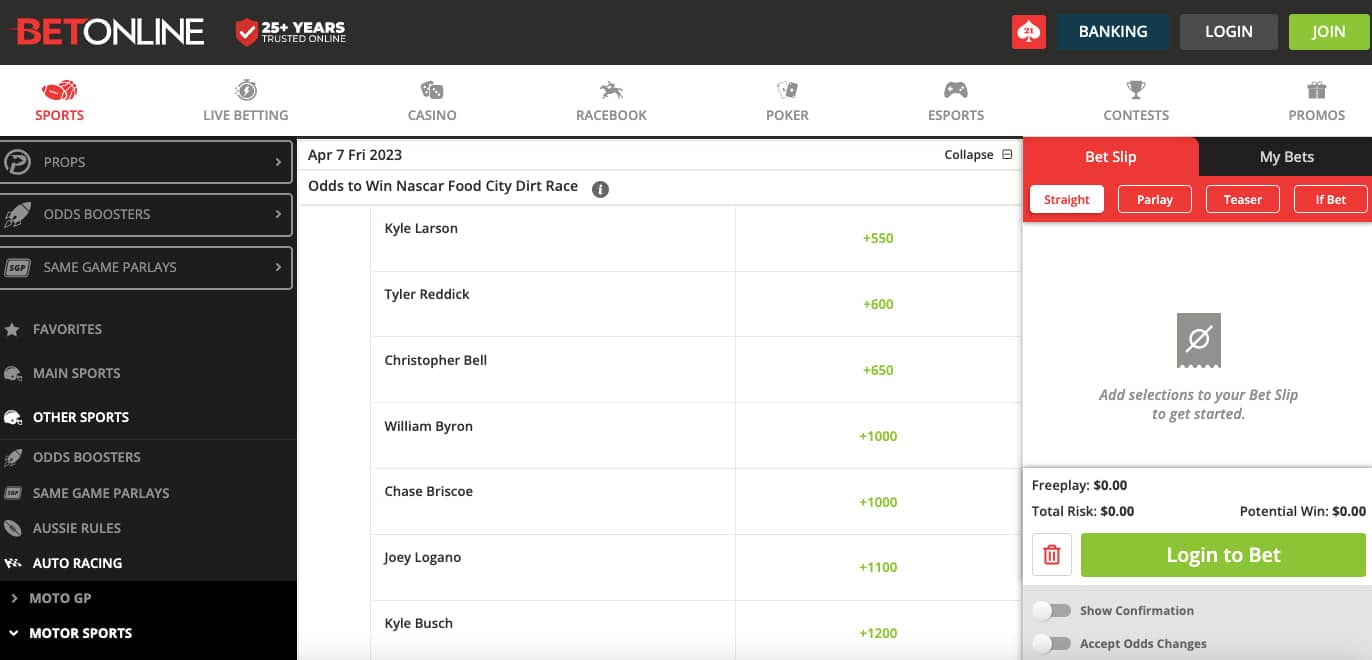
Task: Click the Aussie Rules ball icon
Action: (13, 528)
